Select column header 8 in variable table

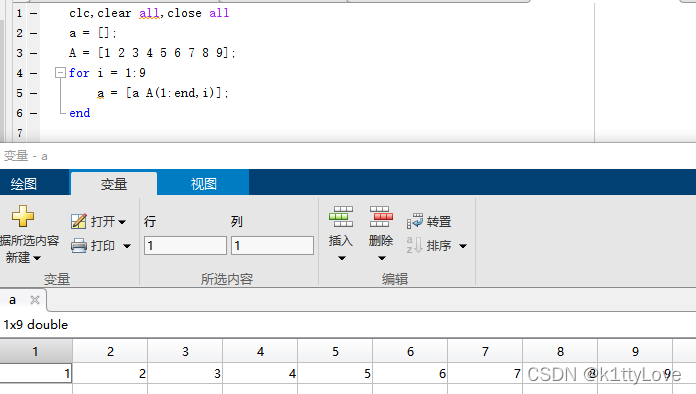click(x=560, y=351)
